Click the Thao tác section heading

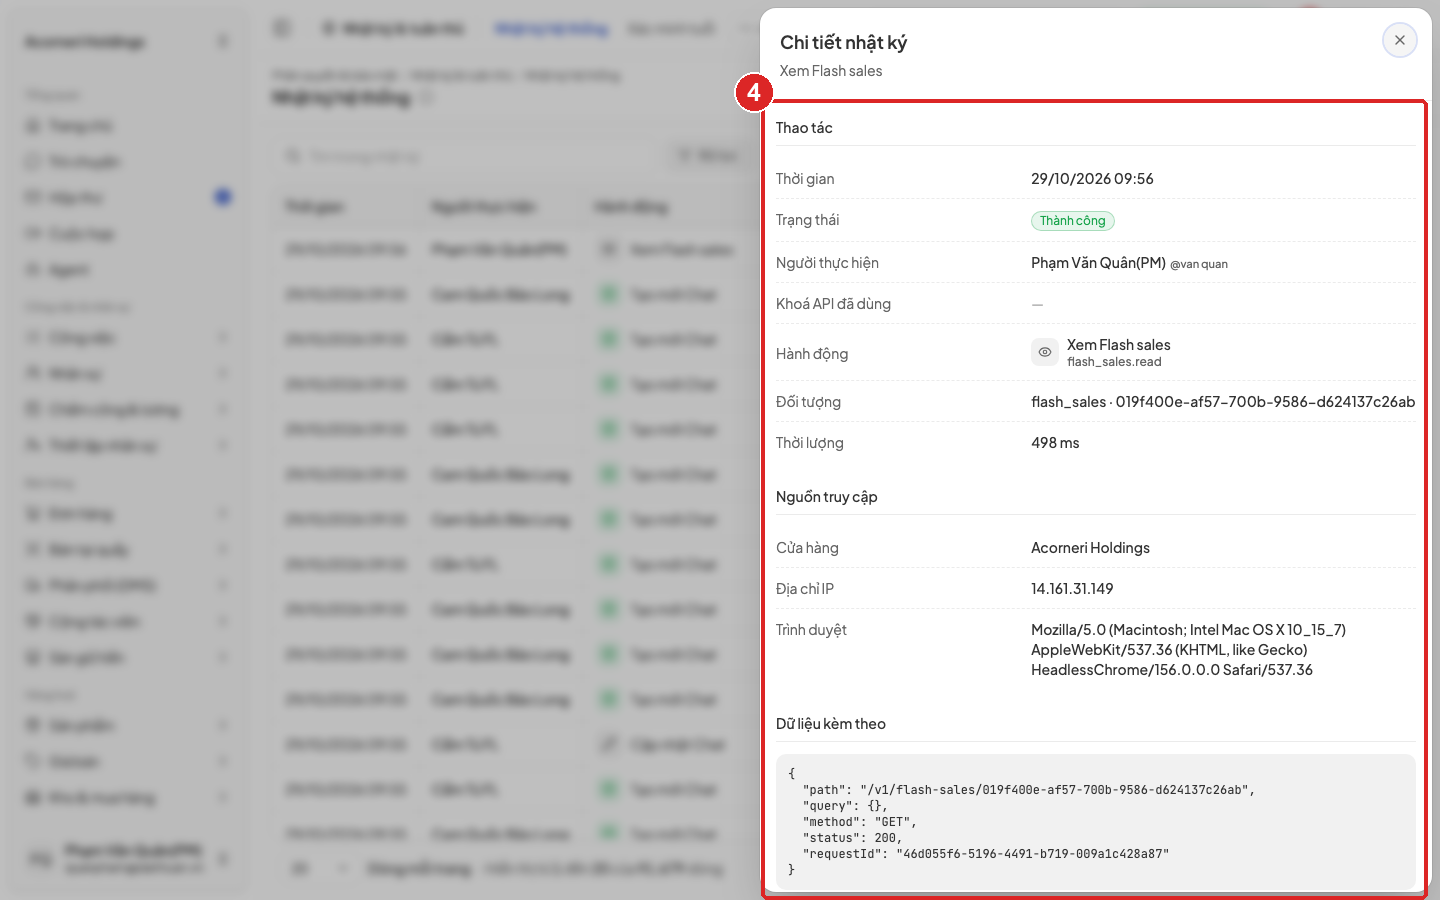coord(804,128)
